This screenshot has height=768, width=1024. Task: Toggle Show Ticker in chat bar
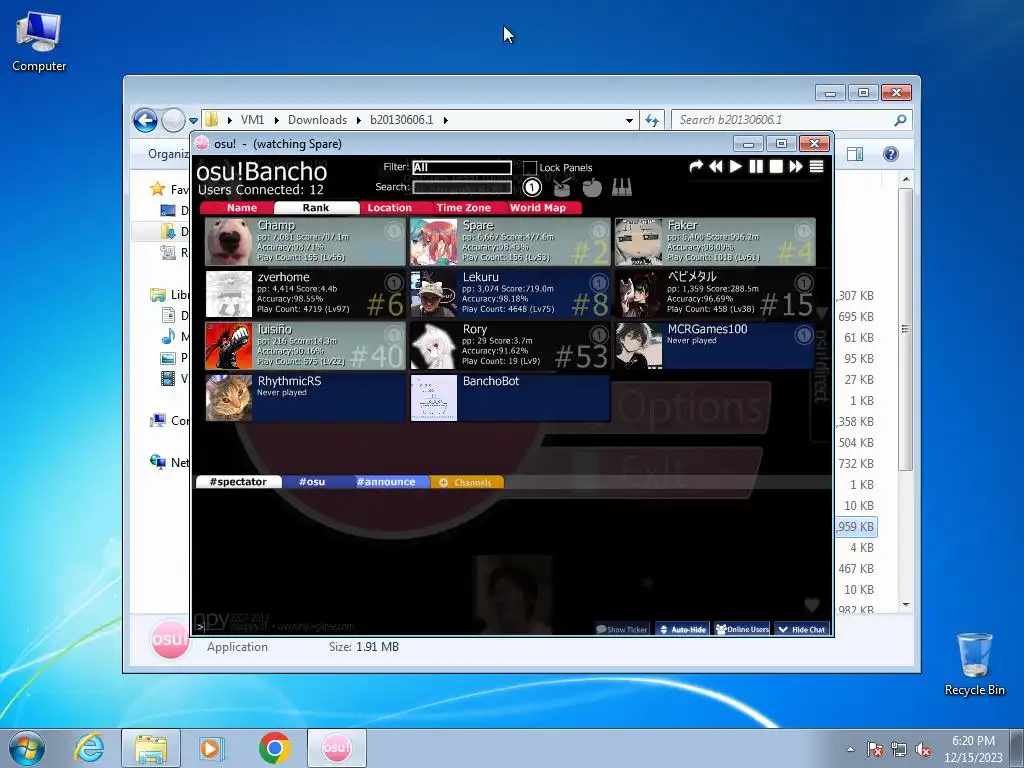coord(621,630)
